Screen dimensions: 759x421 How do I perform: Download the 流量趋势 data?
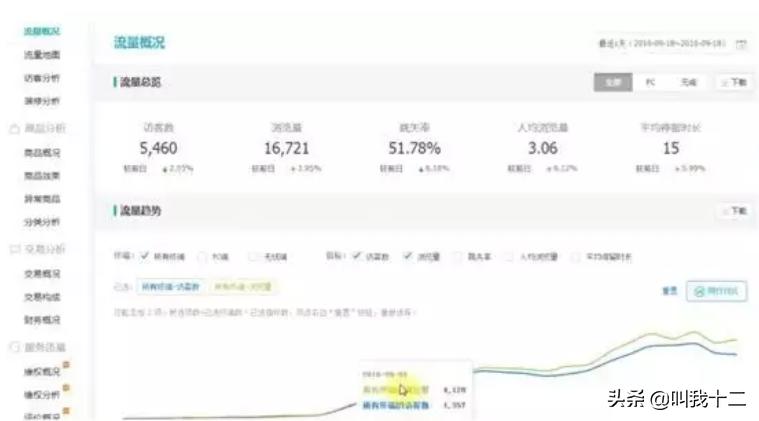click(734, 211)
